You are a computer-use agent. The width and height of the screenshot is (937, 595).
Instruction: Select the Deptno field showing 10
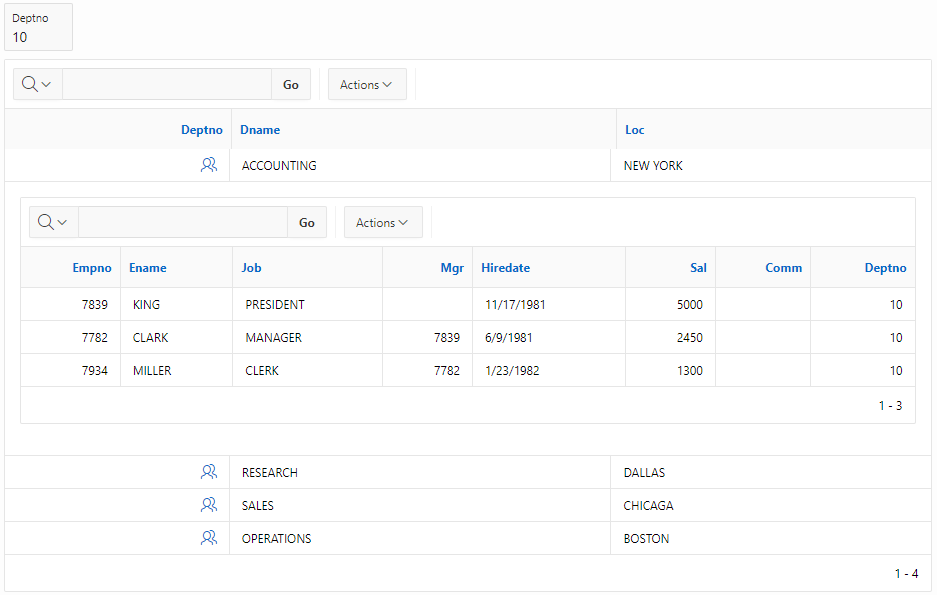(x=37, y=35)
